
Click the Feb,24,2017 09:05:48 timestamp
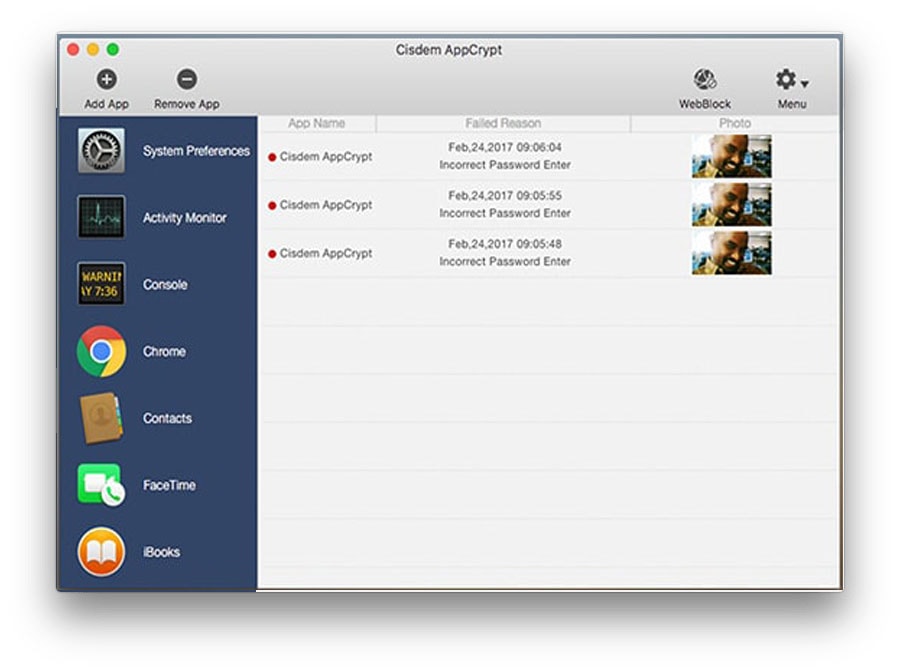[x=505, y=244]
